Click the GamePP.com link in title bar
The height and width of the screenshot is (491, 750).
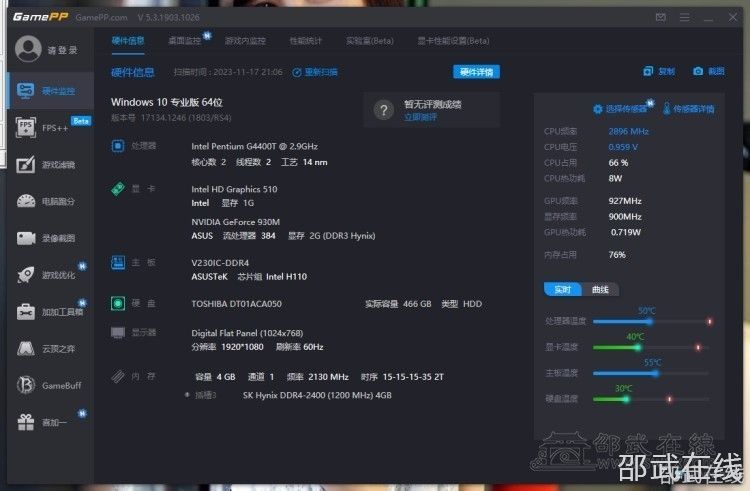point(101,17)
